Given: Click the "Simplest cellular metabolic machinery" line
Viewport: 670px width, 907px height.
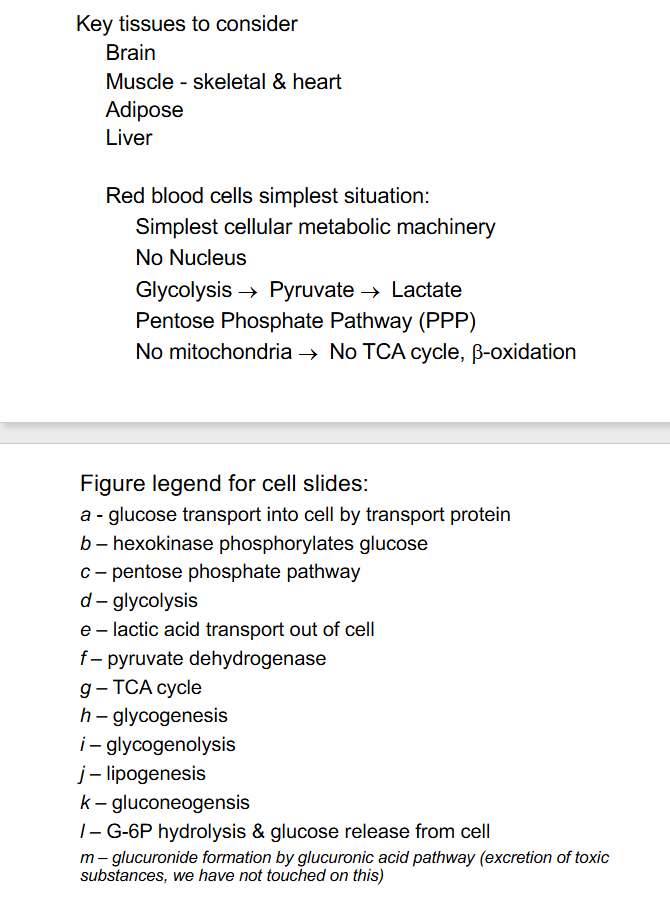Looking at the screenshot, I should [315, 227].
